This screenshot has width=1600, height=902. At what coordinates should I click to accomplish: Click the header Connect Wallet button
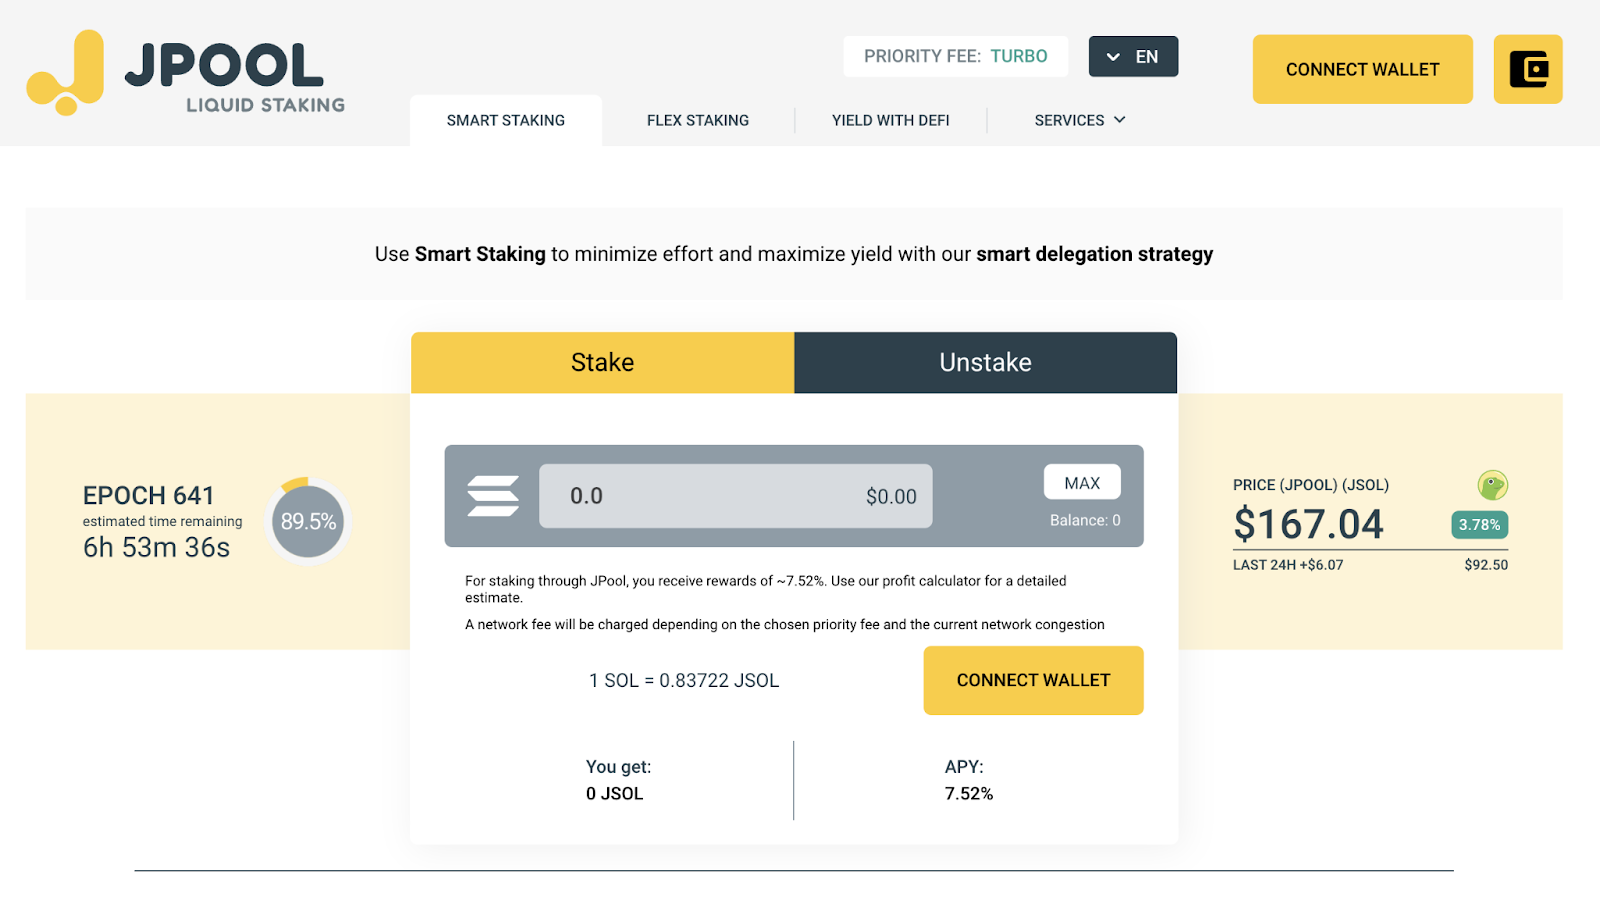(1363, 69)
